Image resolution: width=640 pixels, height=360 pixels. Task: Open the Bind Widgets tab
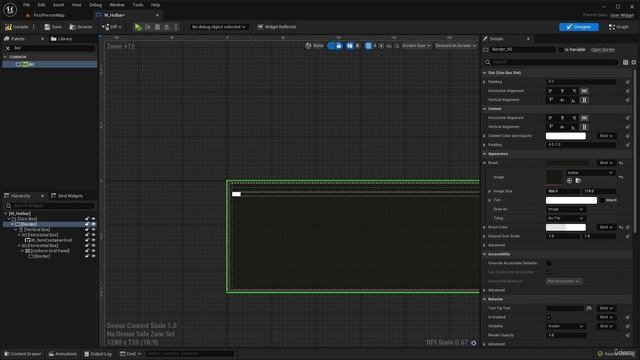[x=67, y=196]
